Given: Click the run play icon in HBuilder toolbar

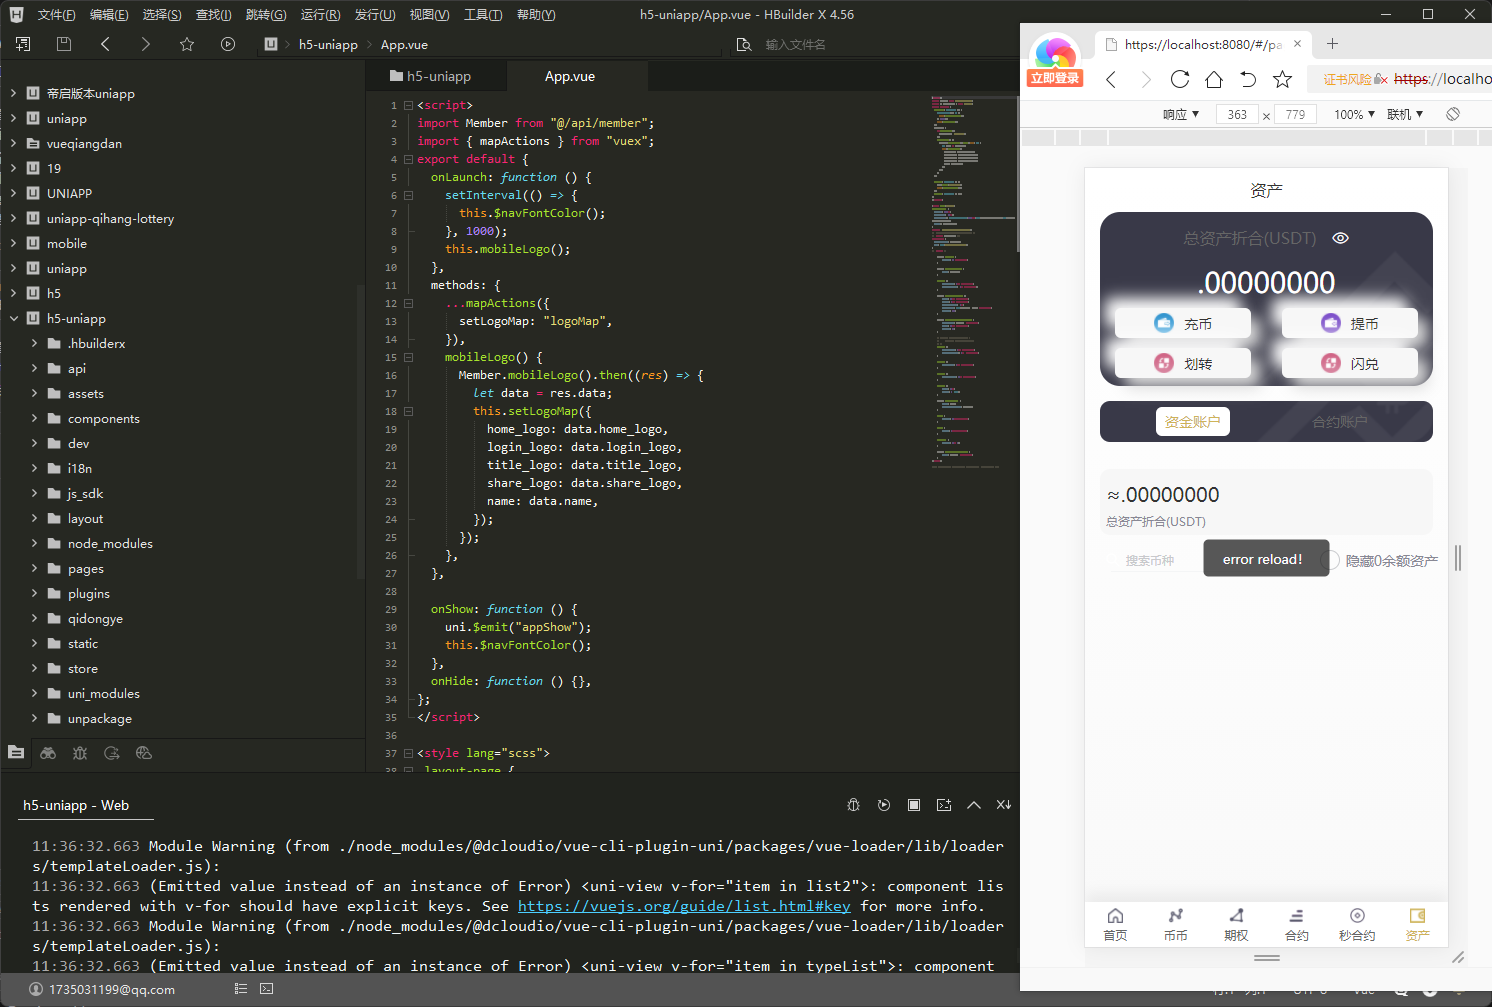Looking at the screenshot, I should 228,44.
